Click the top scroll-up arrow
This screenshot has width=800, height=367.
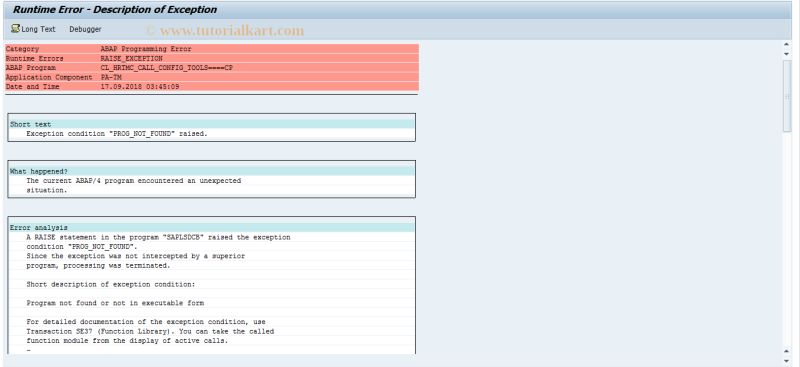coord(786,45)
